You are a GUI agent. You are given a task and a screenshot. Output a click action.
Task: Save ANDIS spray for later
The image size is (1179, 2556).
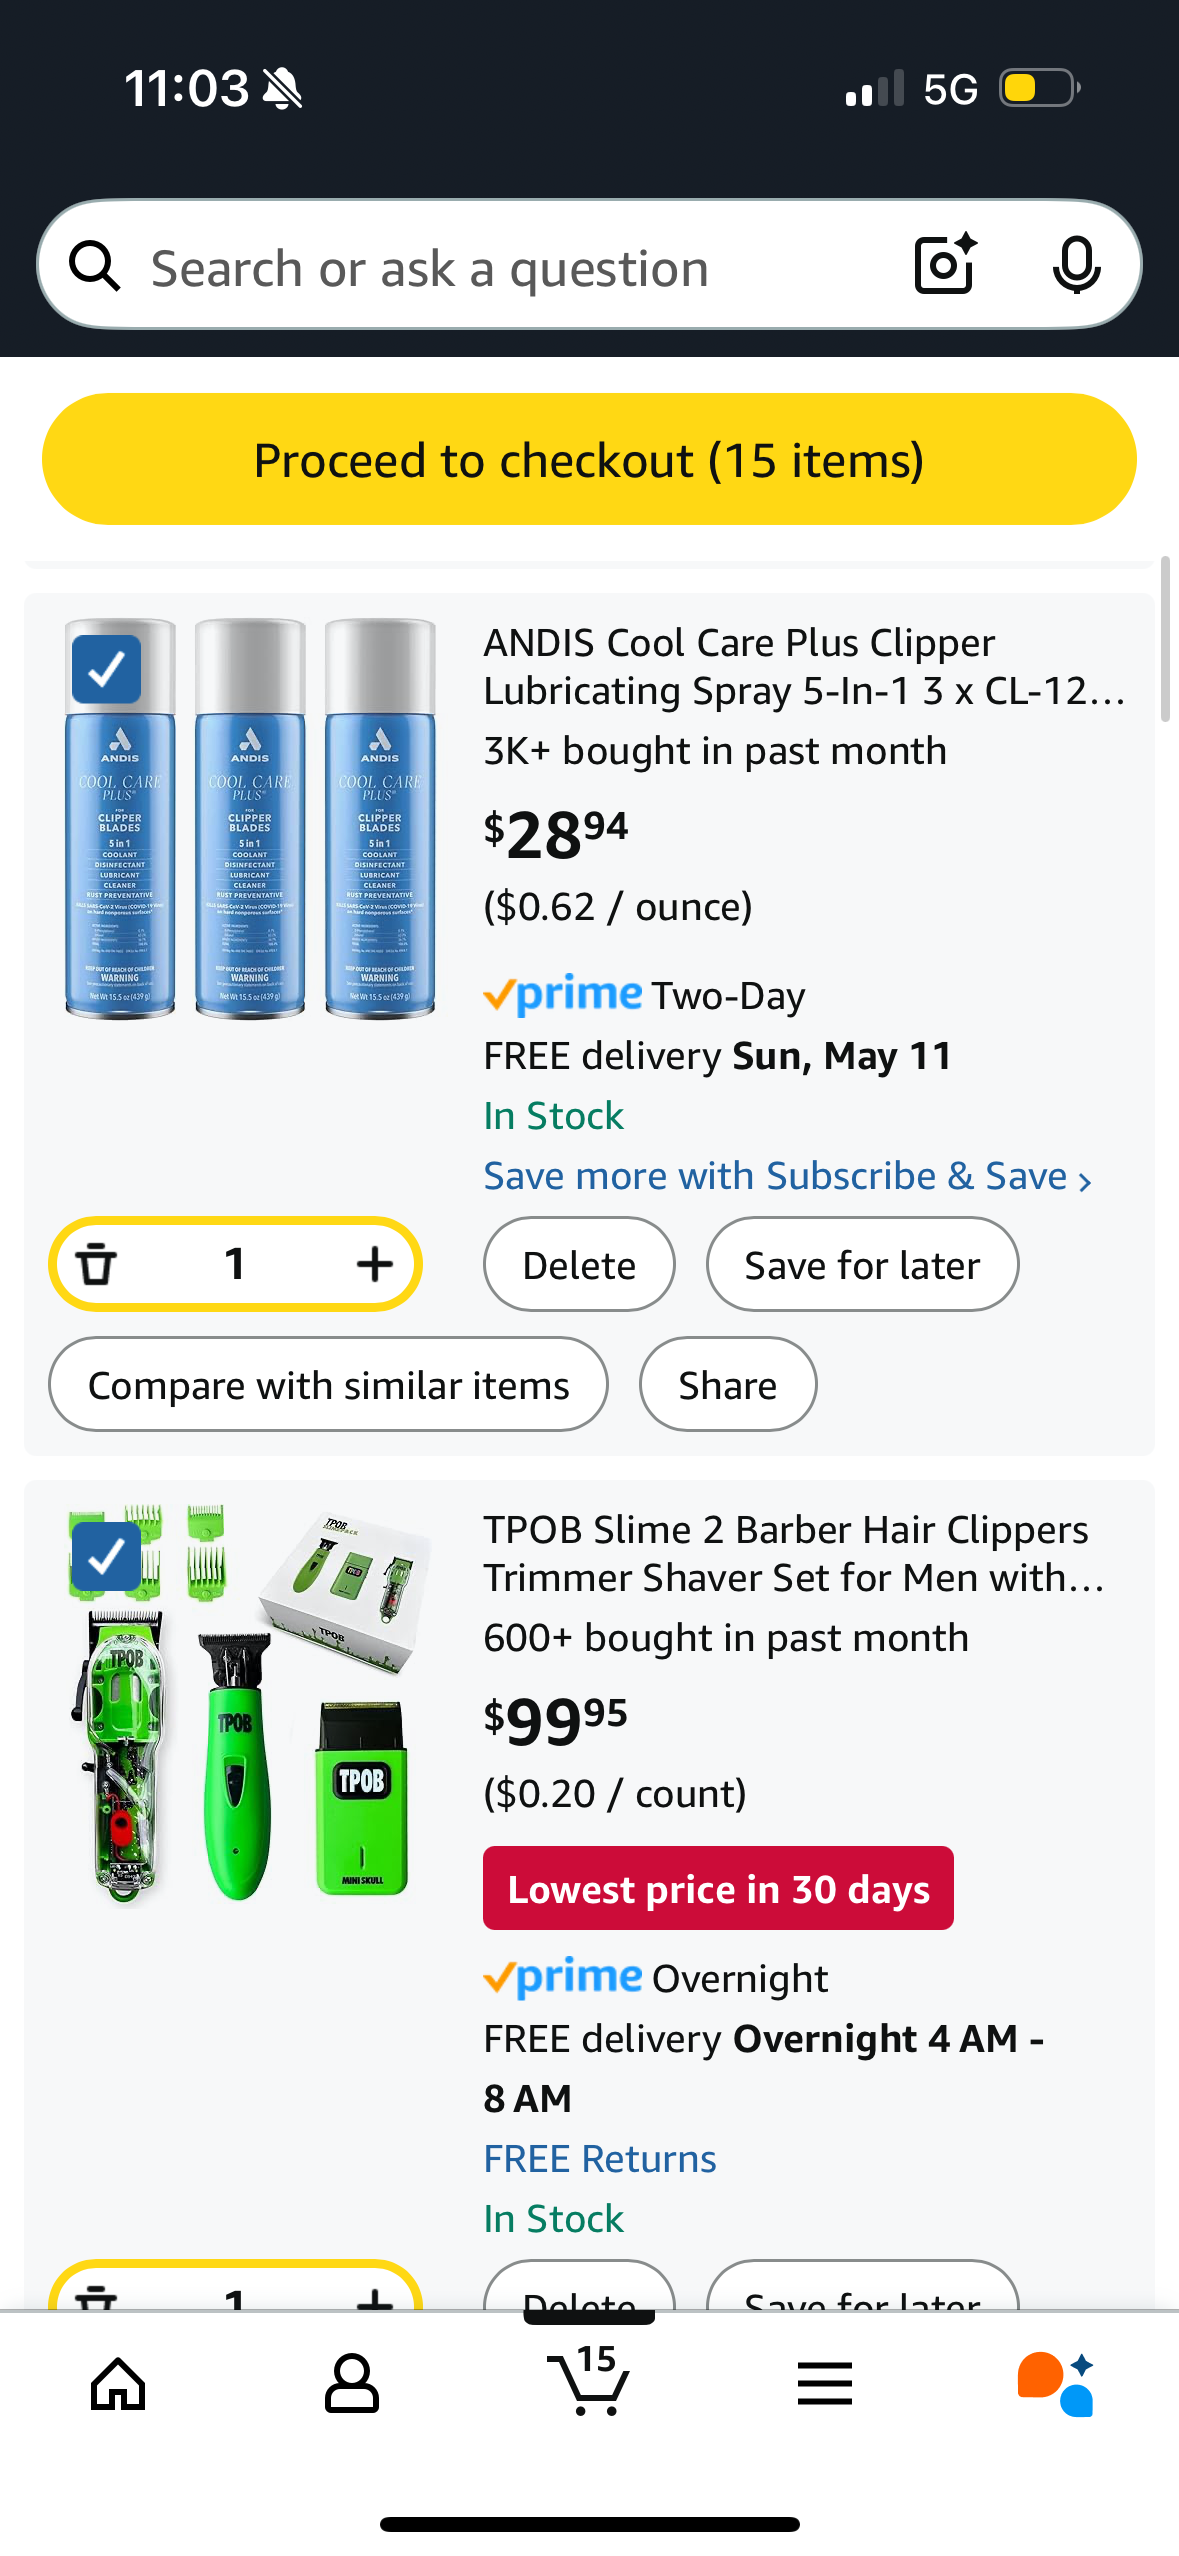(862, 1265)
